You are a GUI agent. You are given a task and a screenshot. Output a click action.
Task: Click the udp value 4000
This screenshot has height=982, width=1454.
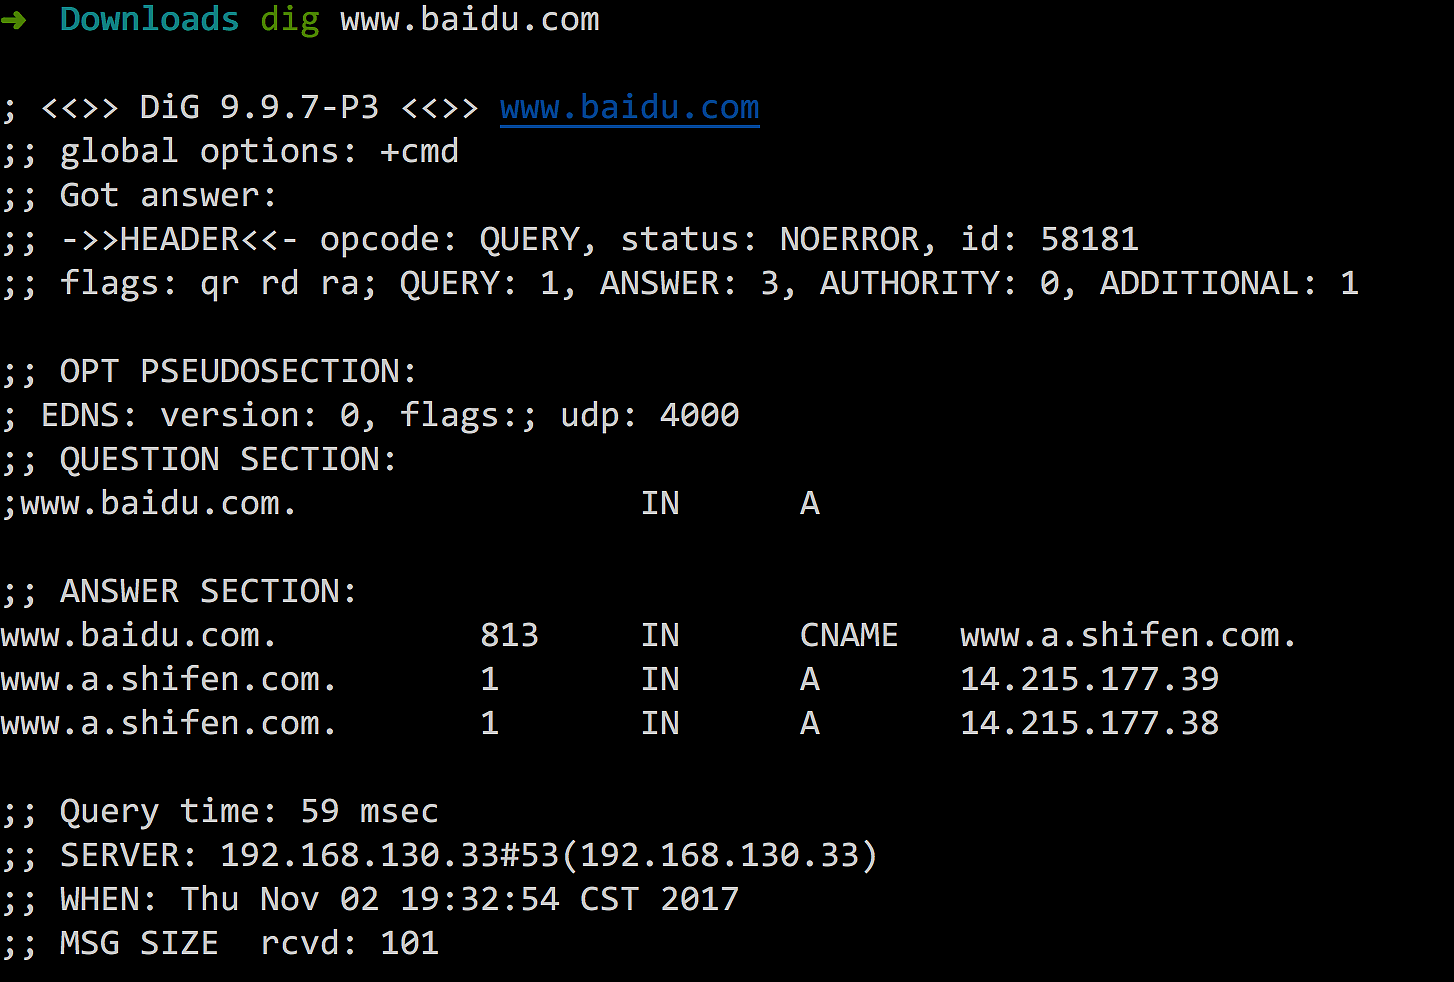[699, 415]
